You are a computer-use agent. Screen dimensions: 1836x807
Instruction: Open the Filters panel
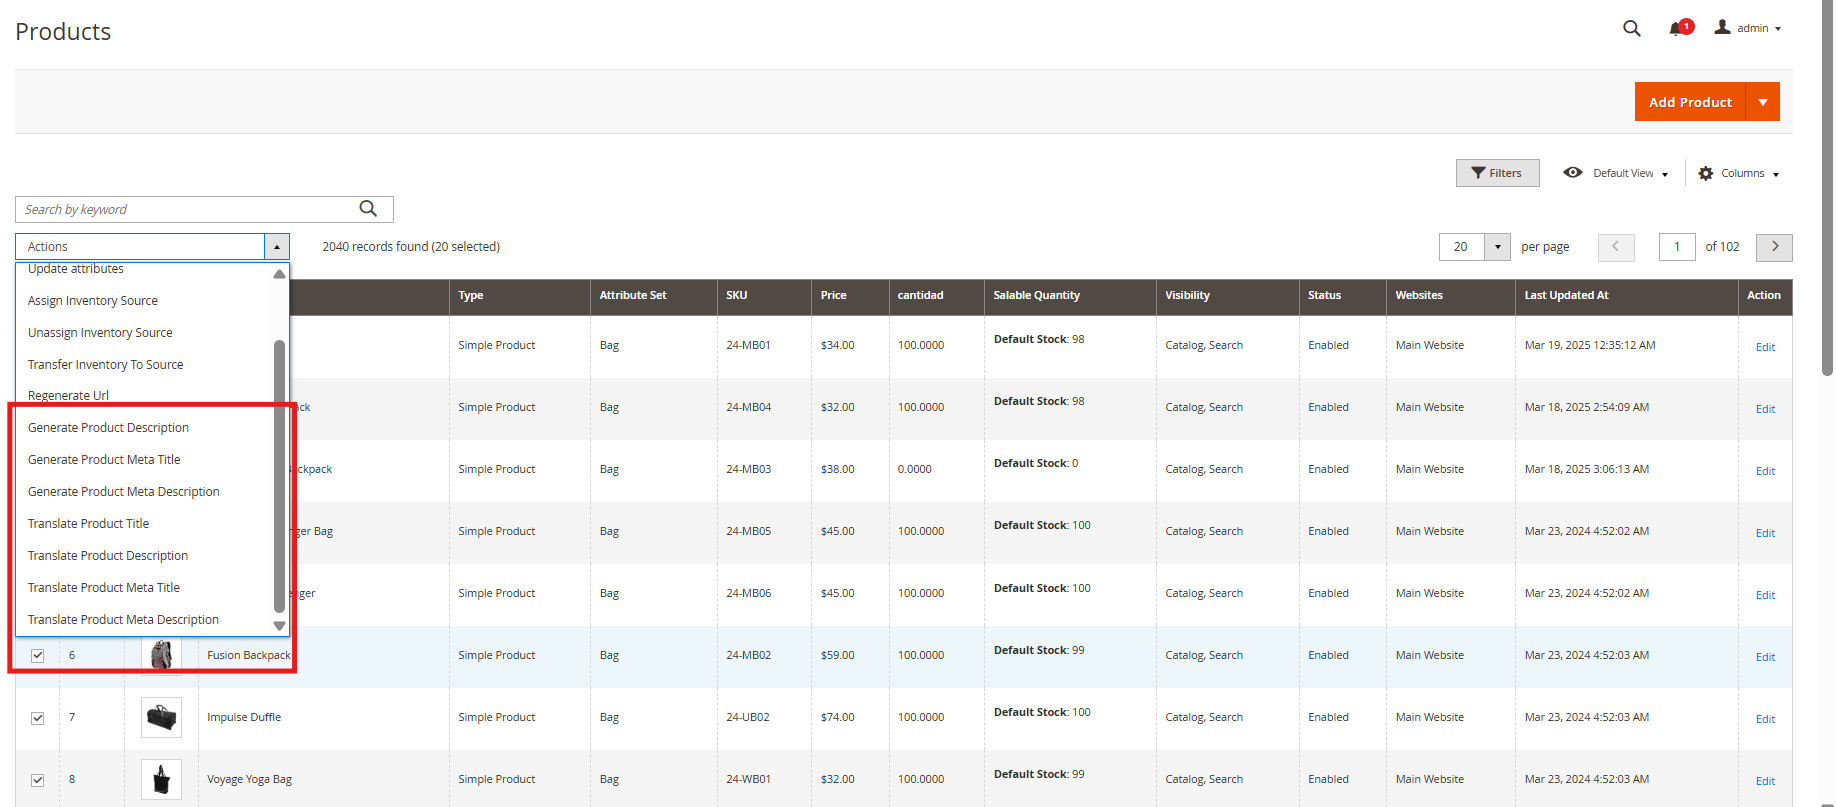[1497, 173]
